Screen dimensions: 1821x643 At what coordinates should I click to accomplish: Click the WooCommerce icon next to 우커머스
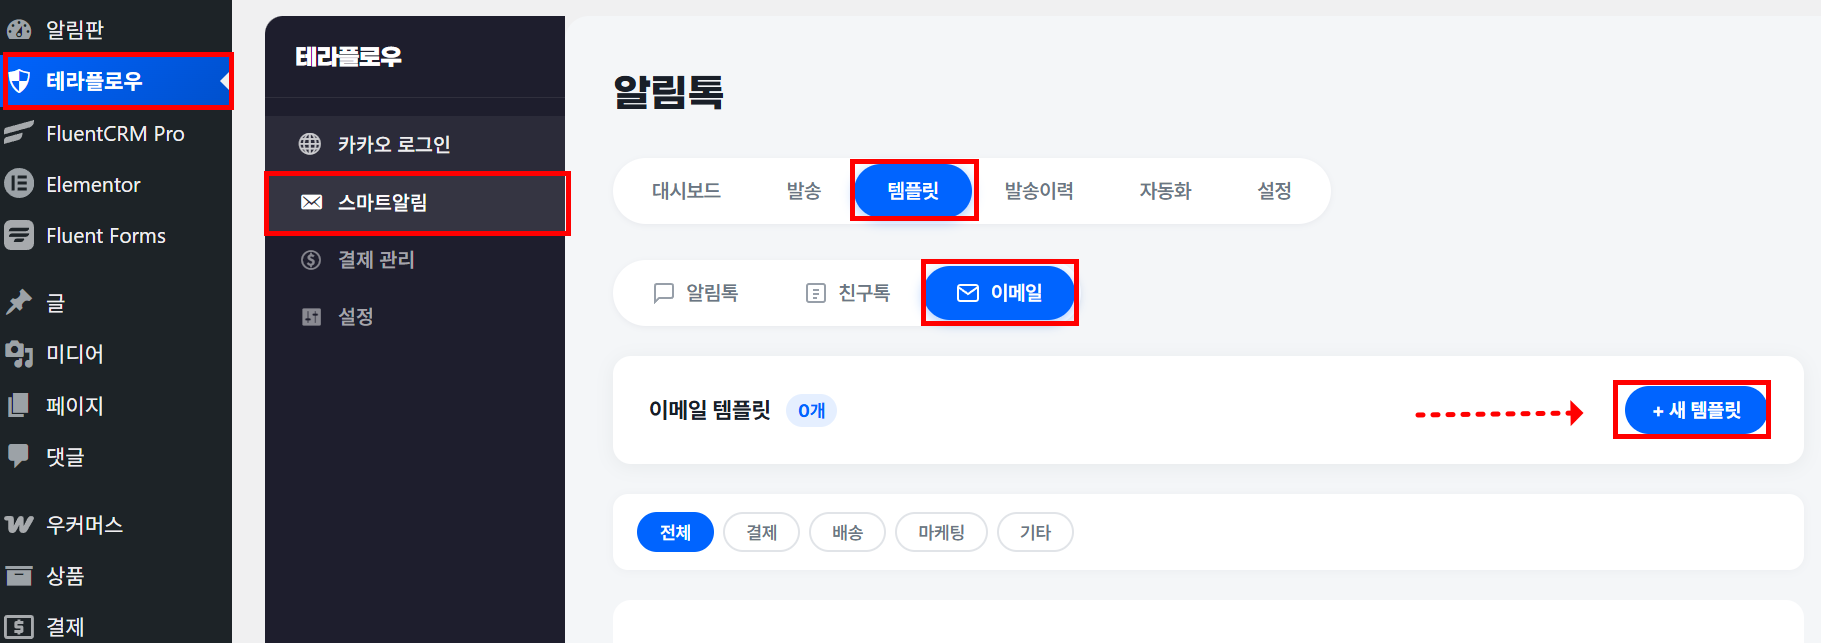(x=19, y=524)
